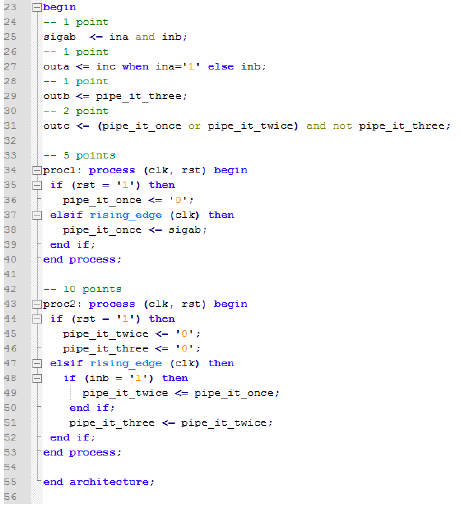
Task: Click 'else' keyword on line 27
Action: click(x=221, y=67)
